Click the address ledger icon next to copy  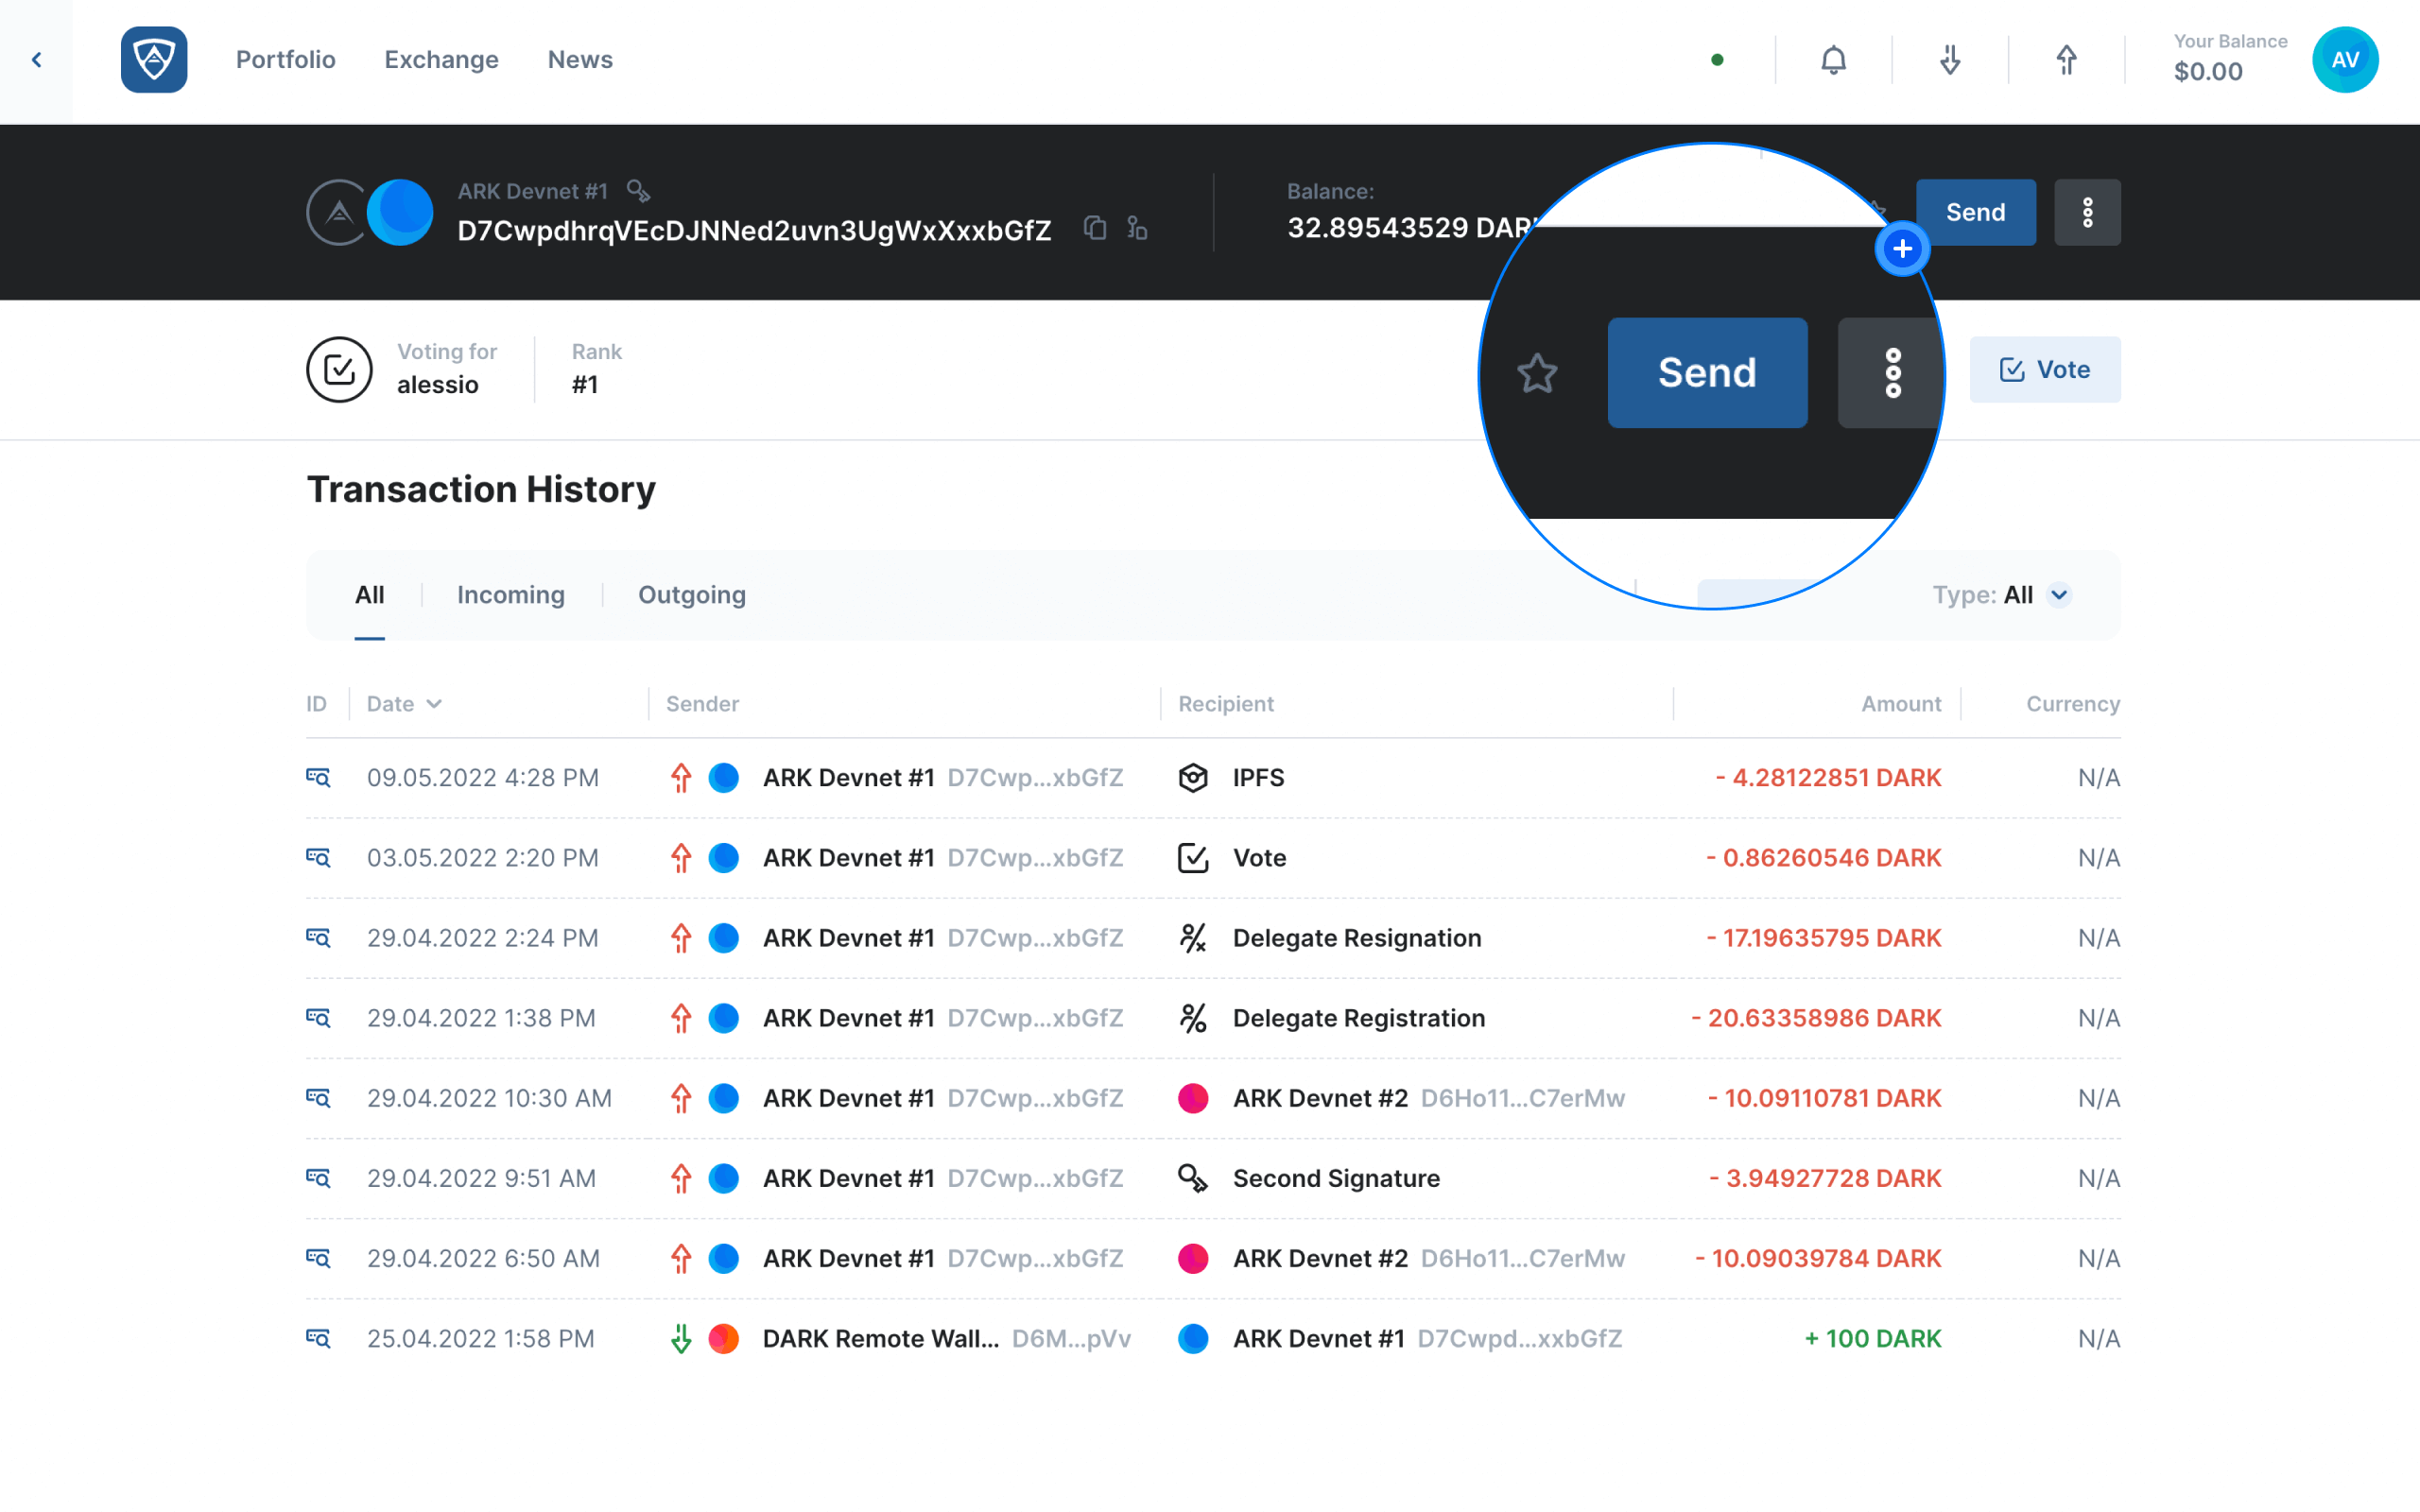(1137, 228)
